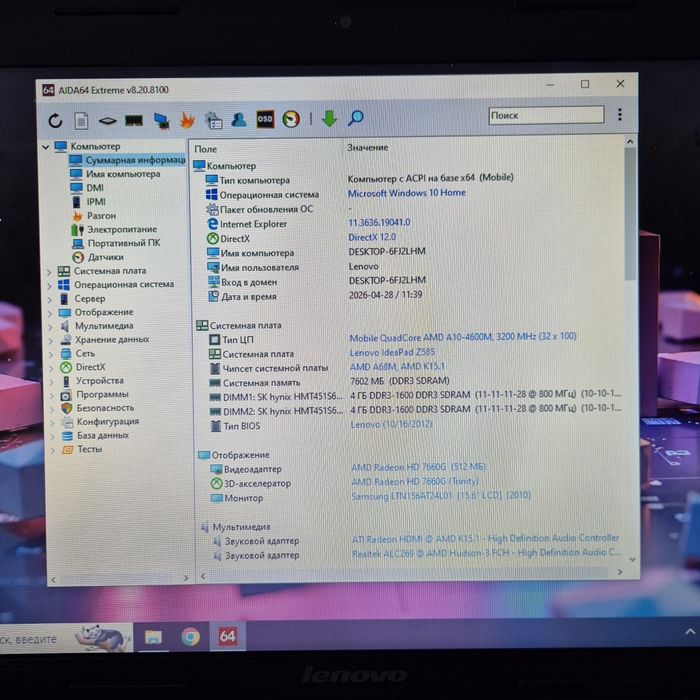Expand the Сеть tree node
The width and height of the screenshot is (700, 700).
(51, 354)
